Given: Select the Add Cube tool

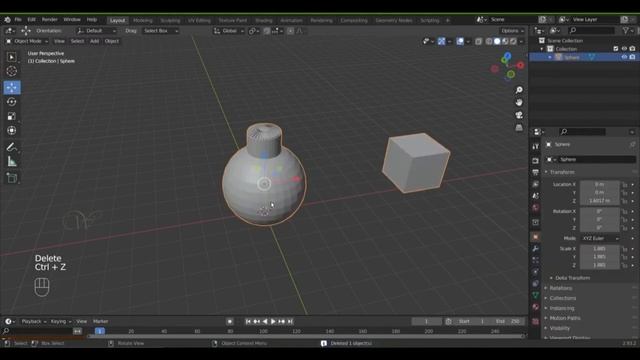Looking at the screenshot, I should (12, 178).
